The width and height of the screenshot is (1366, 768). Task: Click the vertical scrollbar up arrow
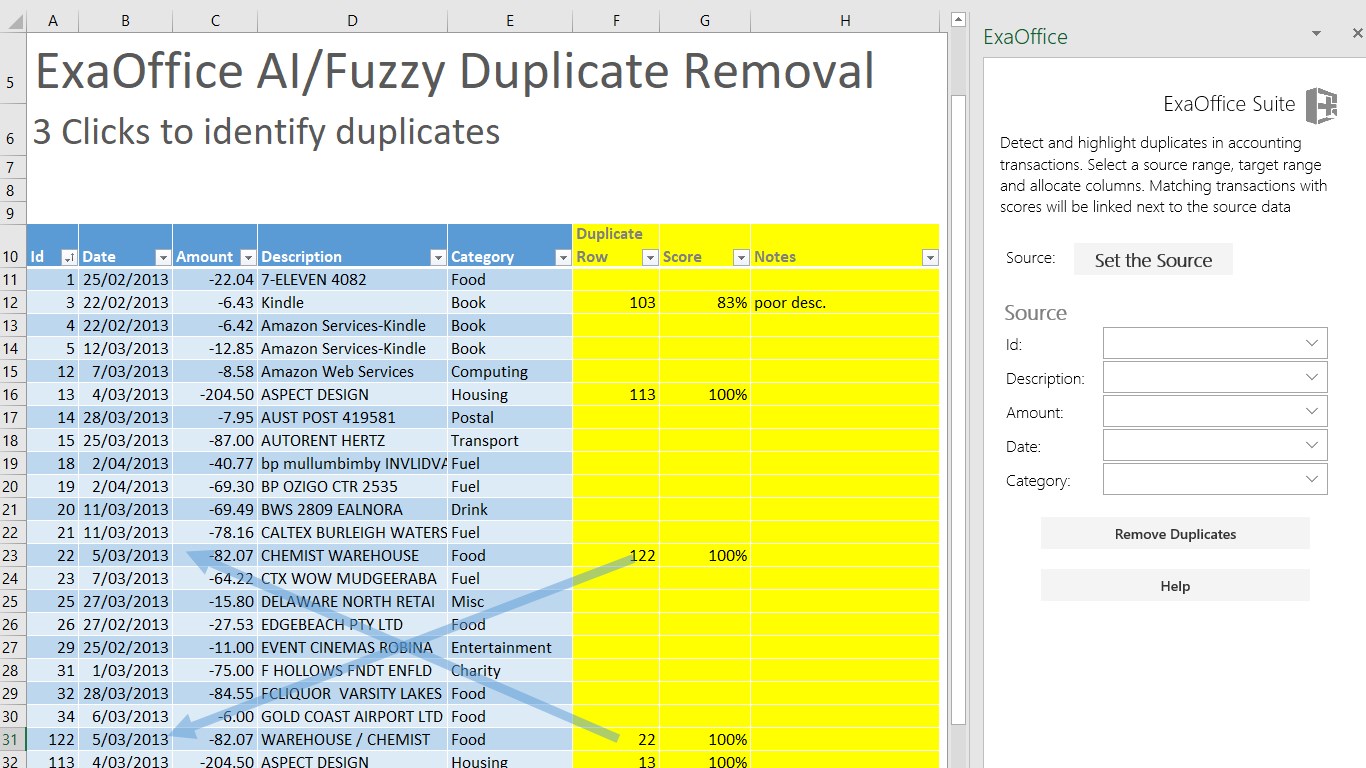[x=958, y=20]
